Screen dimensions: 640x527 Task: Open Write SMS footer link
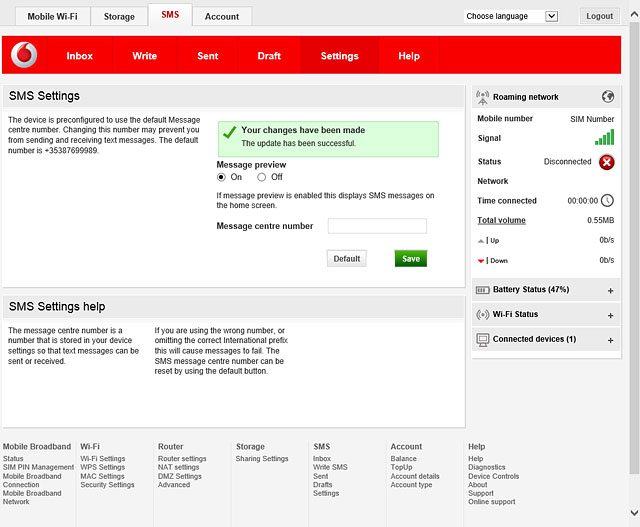[x=330, y=467]
